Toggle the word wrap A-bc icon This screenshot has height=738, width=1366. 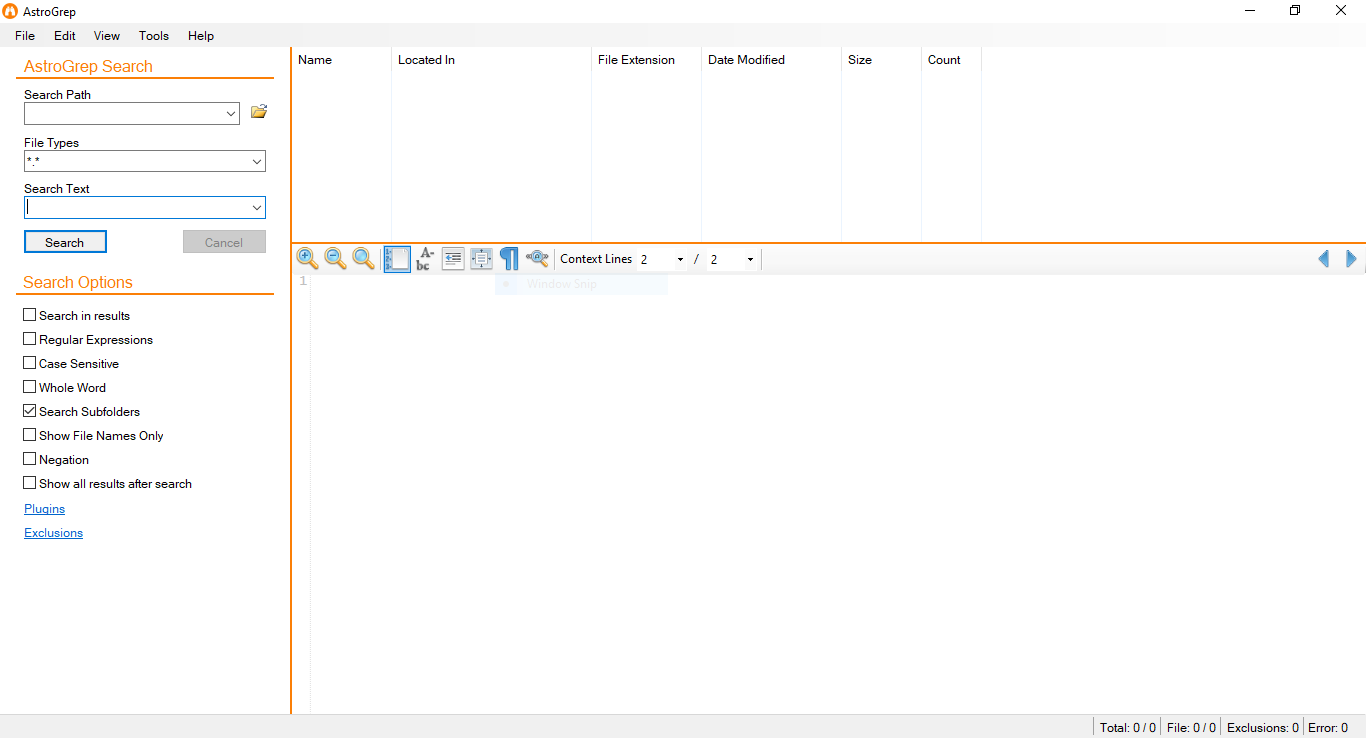pos(424,259)
